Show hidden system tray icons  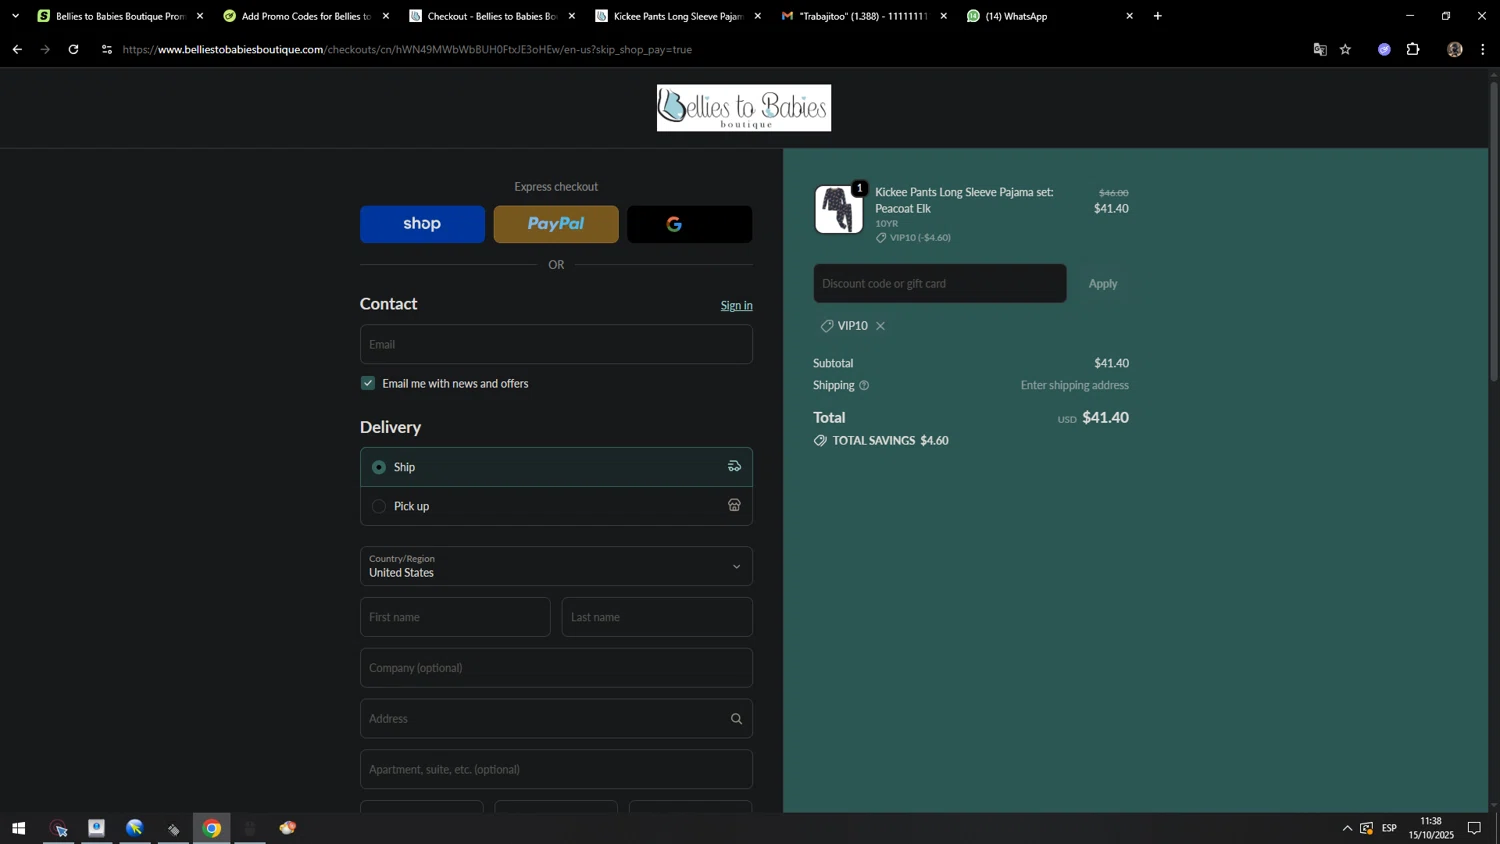[1347, 828]
